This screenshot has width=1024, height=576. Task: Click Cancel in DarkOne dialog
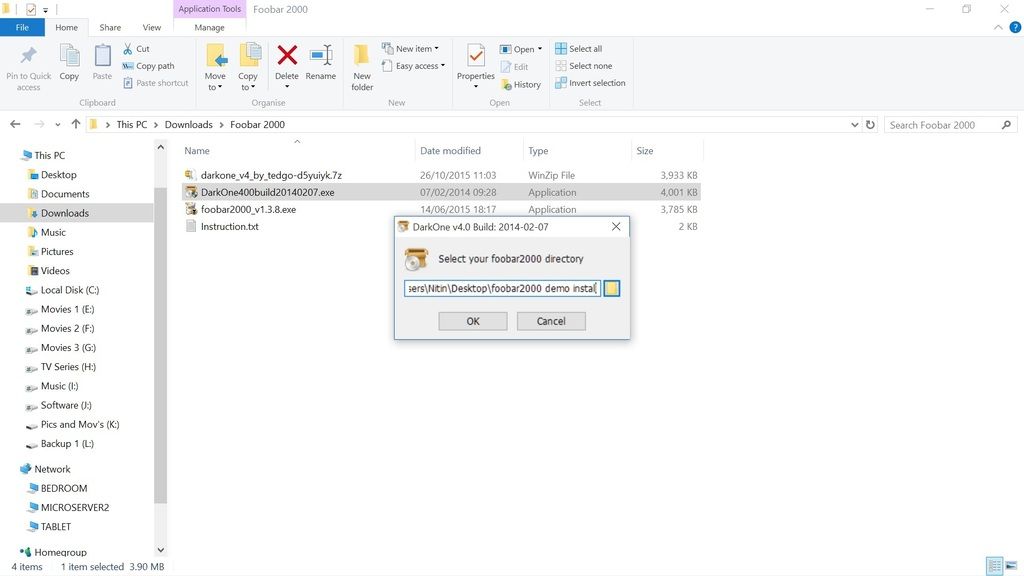point(551,321)
